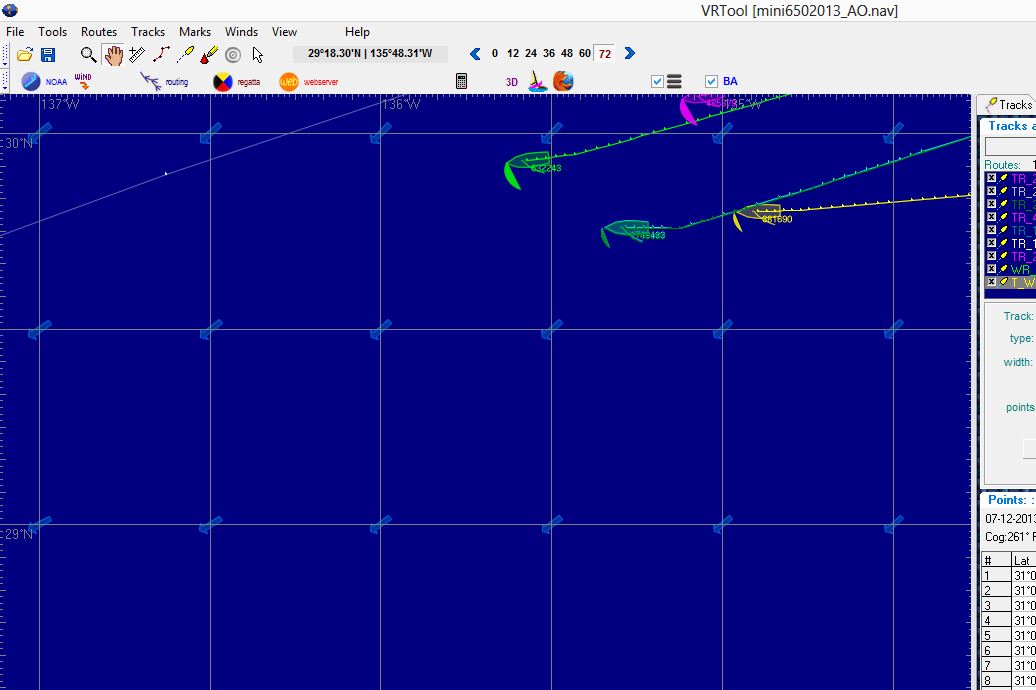Image resolution: width=1036 pixels, height=690 pixels.
Task: Open the Winds menu
Action: tap(241, 32)
